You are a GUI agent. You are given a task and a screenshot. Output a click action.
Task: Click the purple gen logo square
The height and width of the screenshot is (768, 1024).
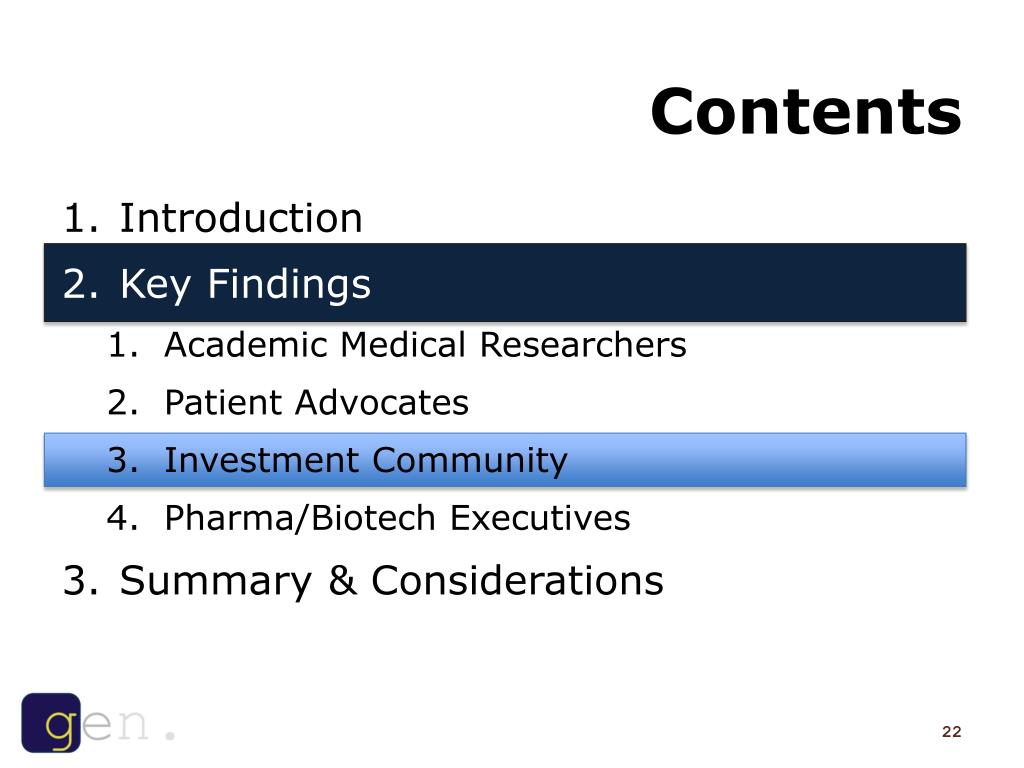[51, 723]
